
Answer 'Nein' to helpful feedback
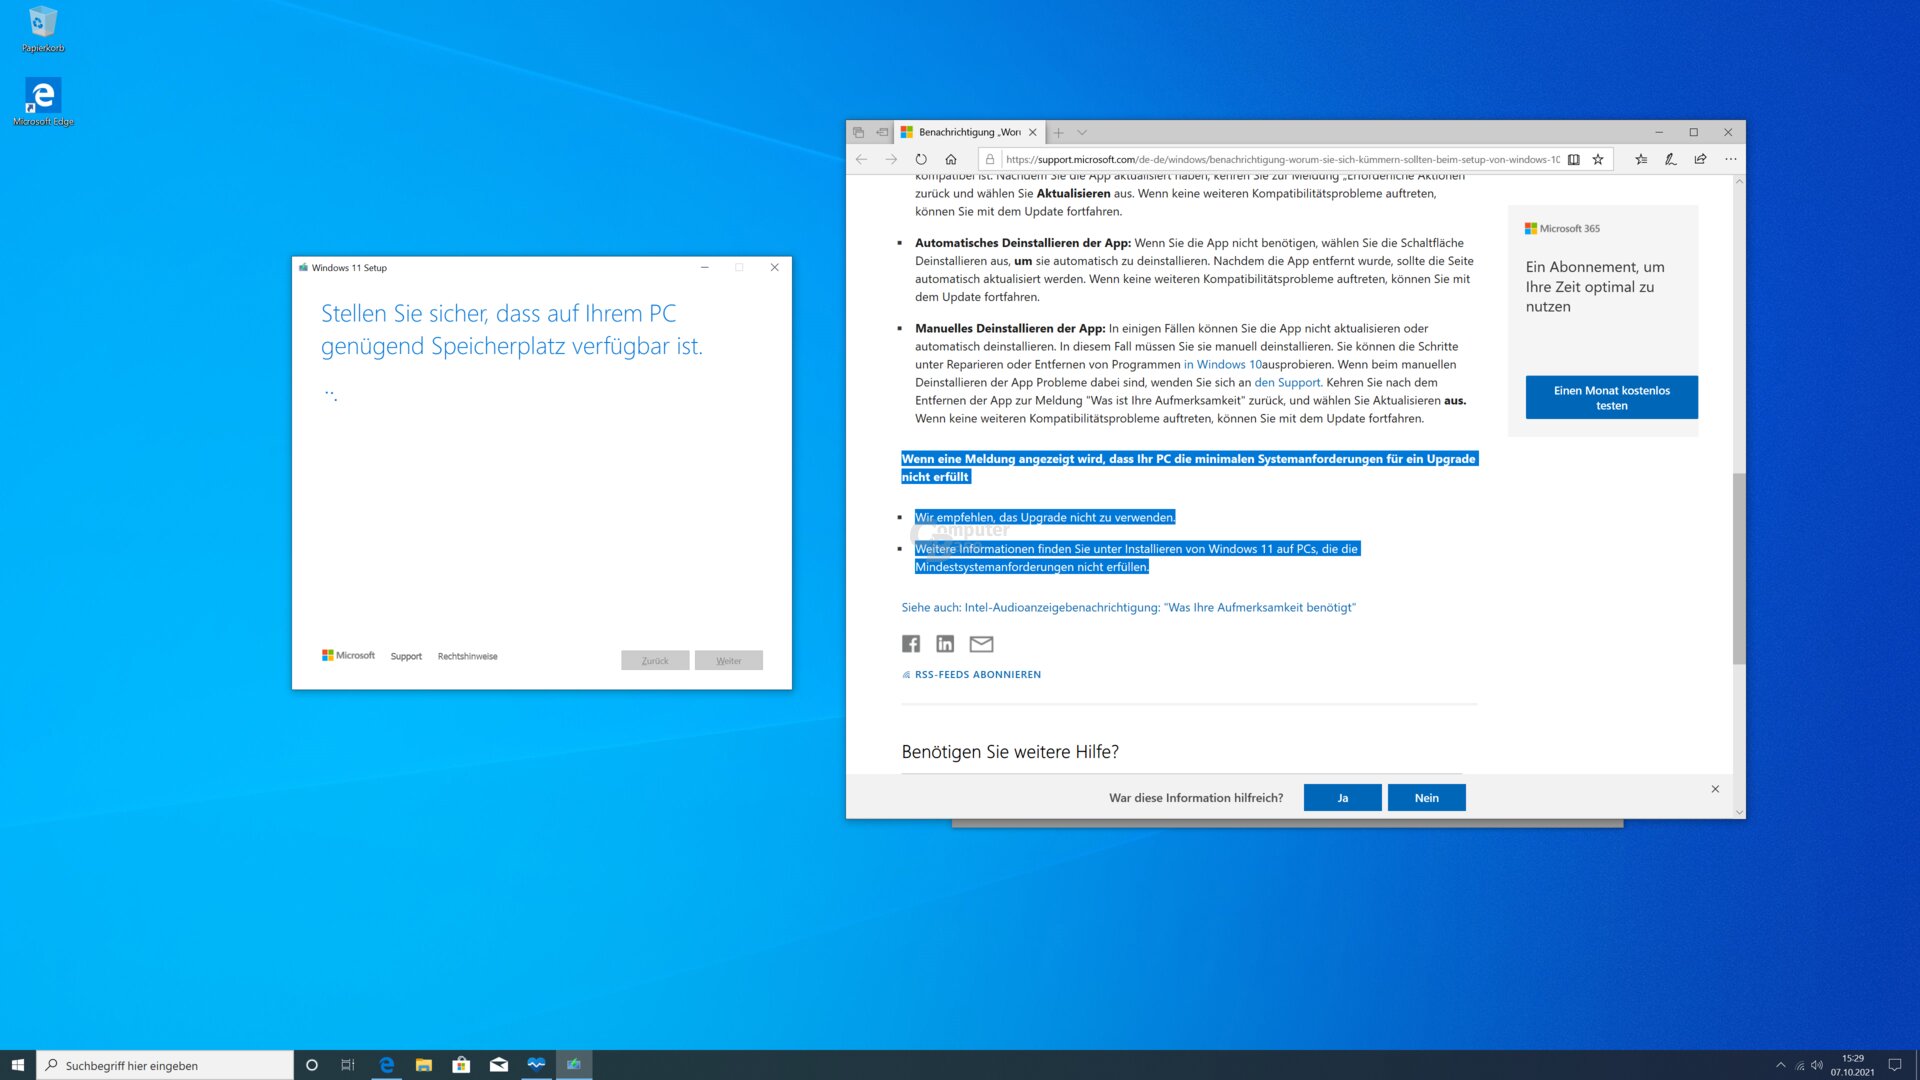click(1427, 798)
